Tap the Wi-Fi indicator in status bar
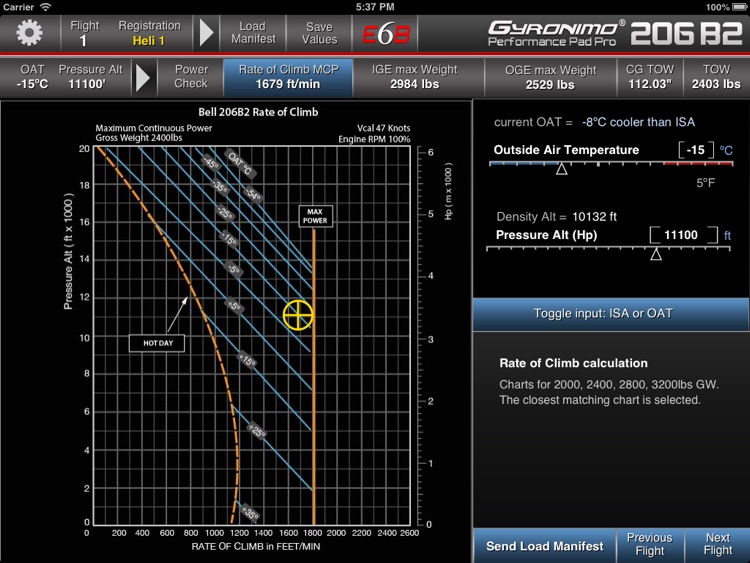 click(45, 7)
